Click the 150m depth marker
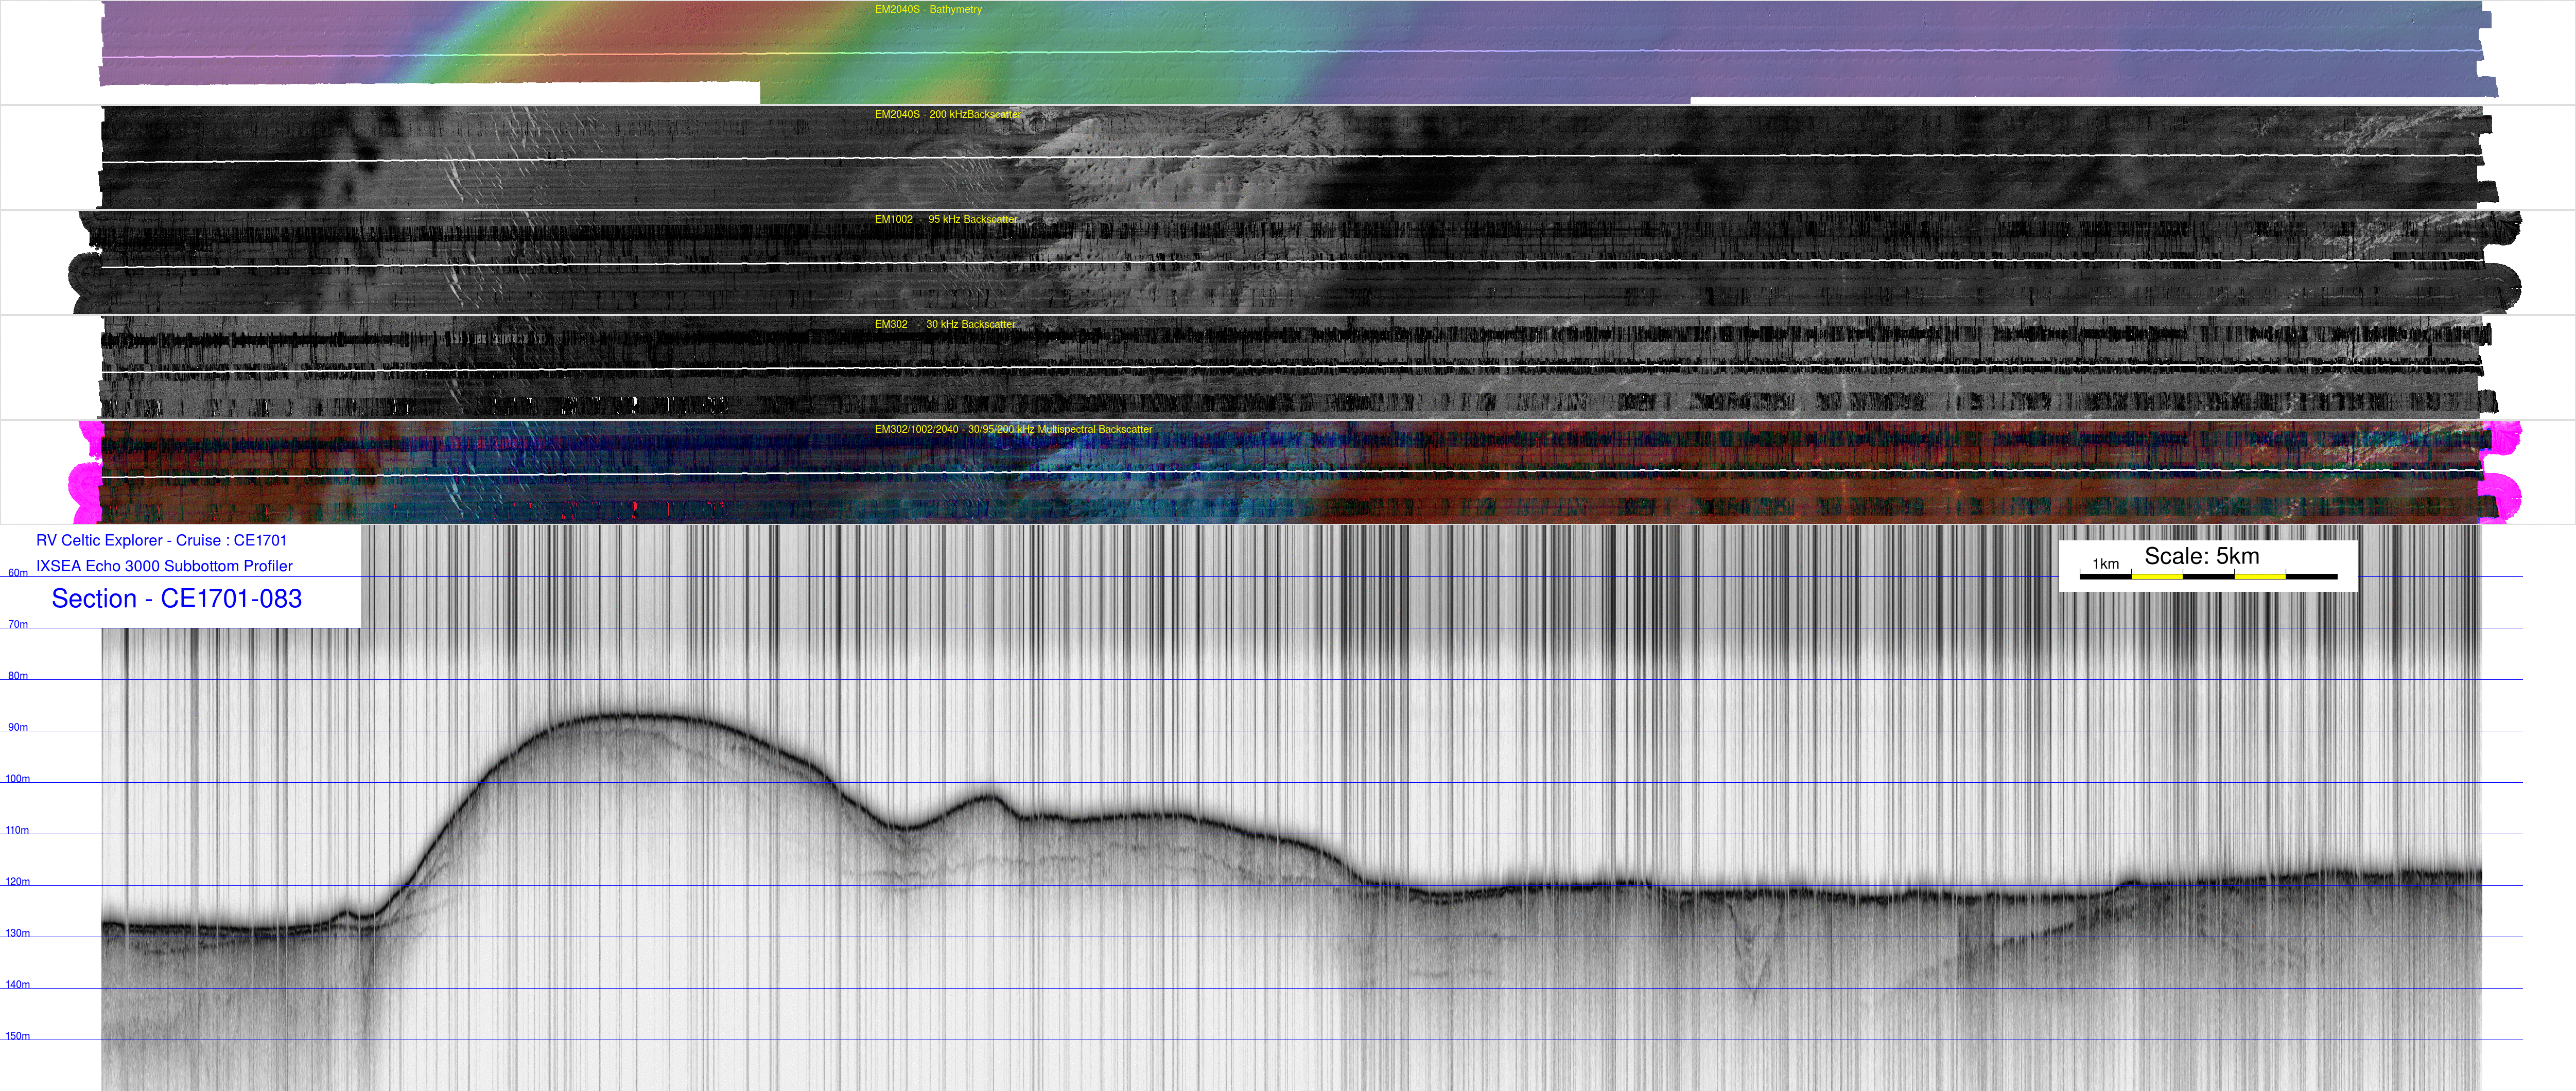This screenshot has width=2576, height=1091. [x=18, y=1036]
